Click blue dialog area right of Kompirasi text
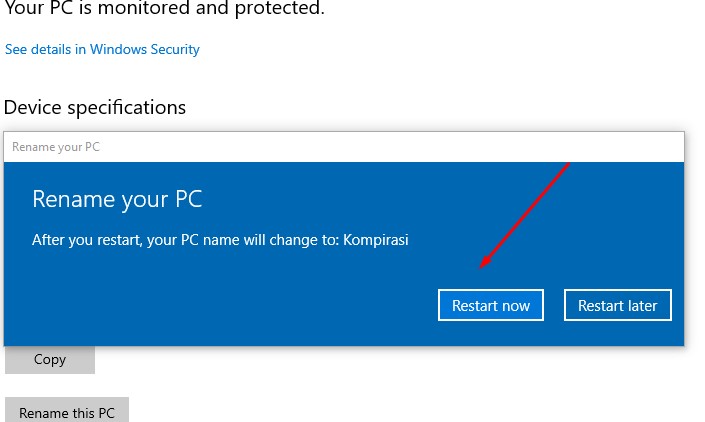705x422 pixels. (550, 240)
